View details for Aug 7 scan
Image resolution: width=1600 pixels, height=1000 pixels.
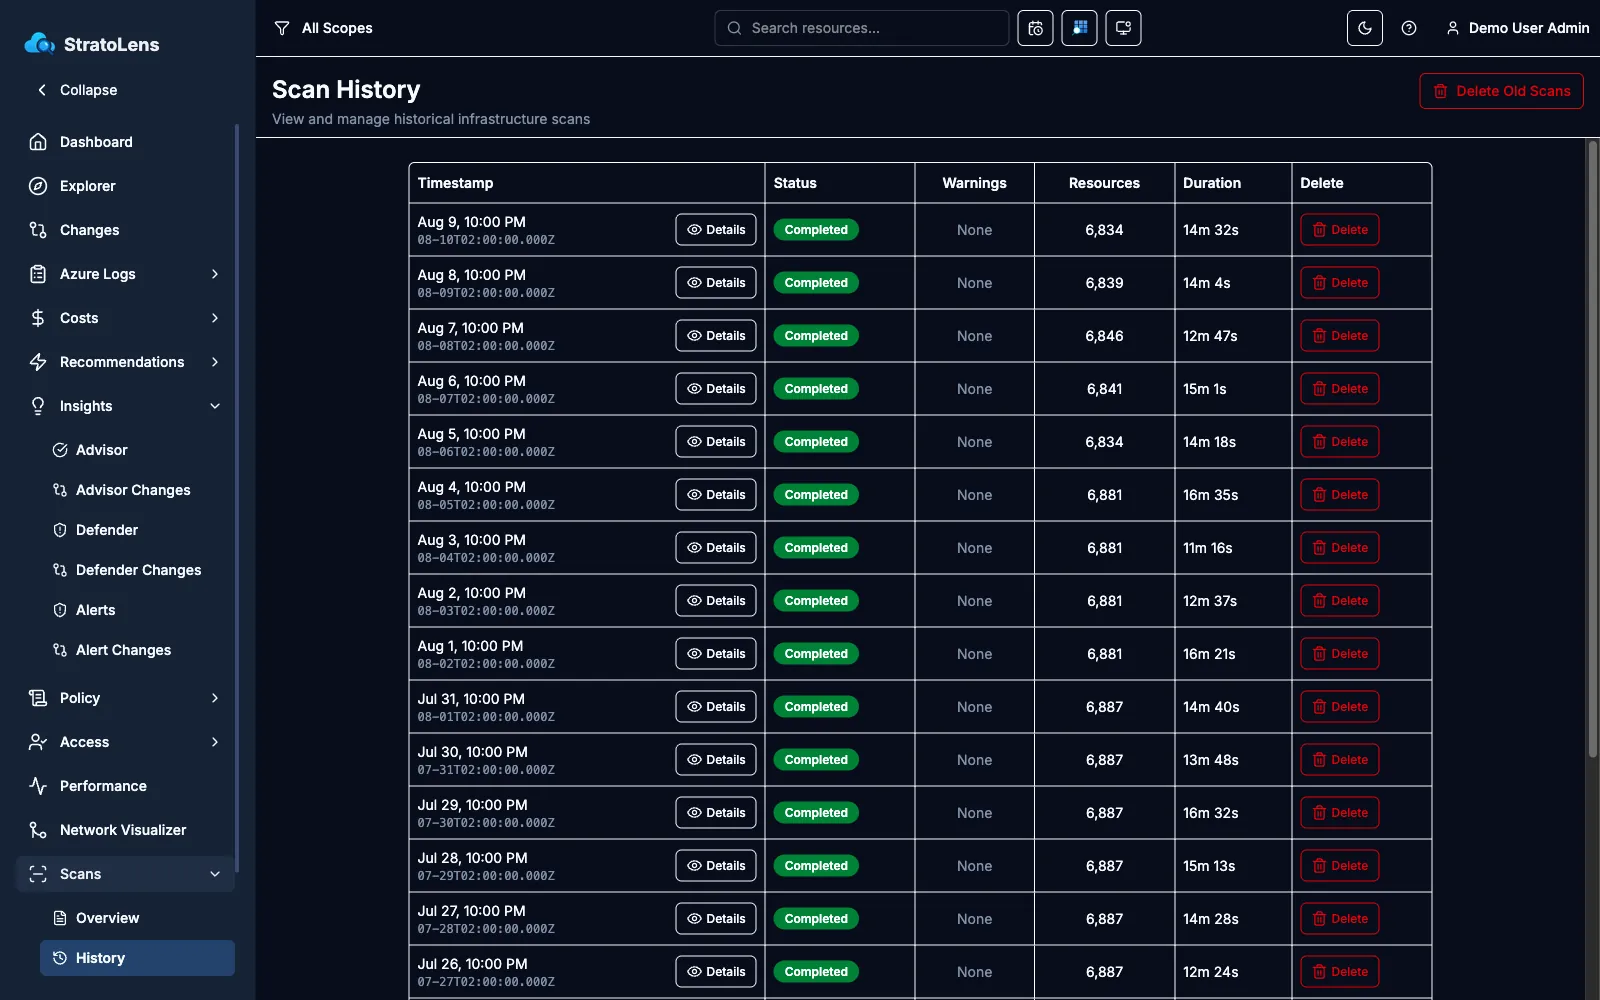point(716,336)
